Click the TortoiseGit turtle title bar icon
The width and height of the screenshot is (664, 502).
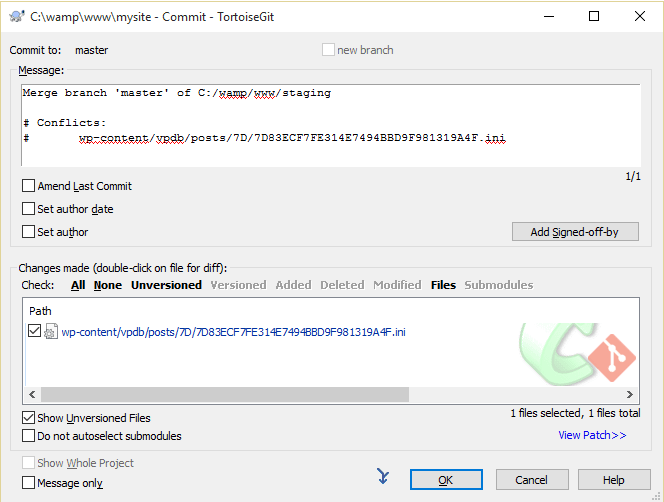tap(17, 17)
